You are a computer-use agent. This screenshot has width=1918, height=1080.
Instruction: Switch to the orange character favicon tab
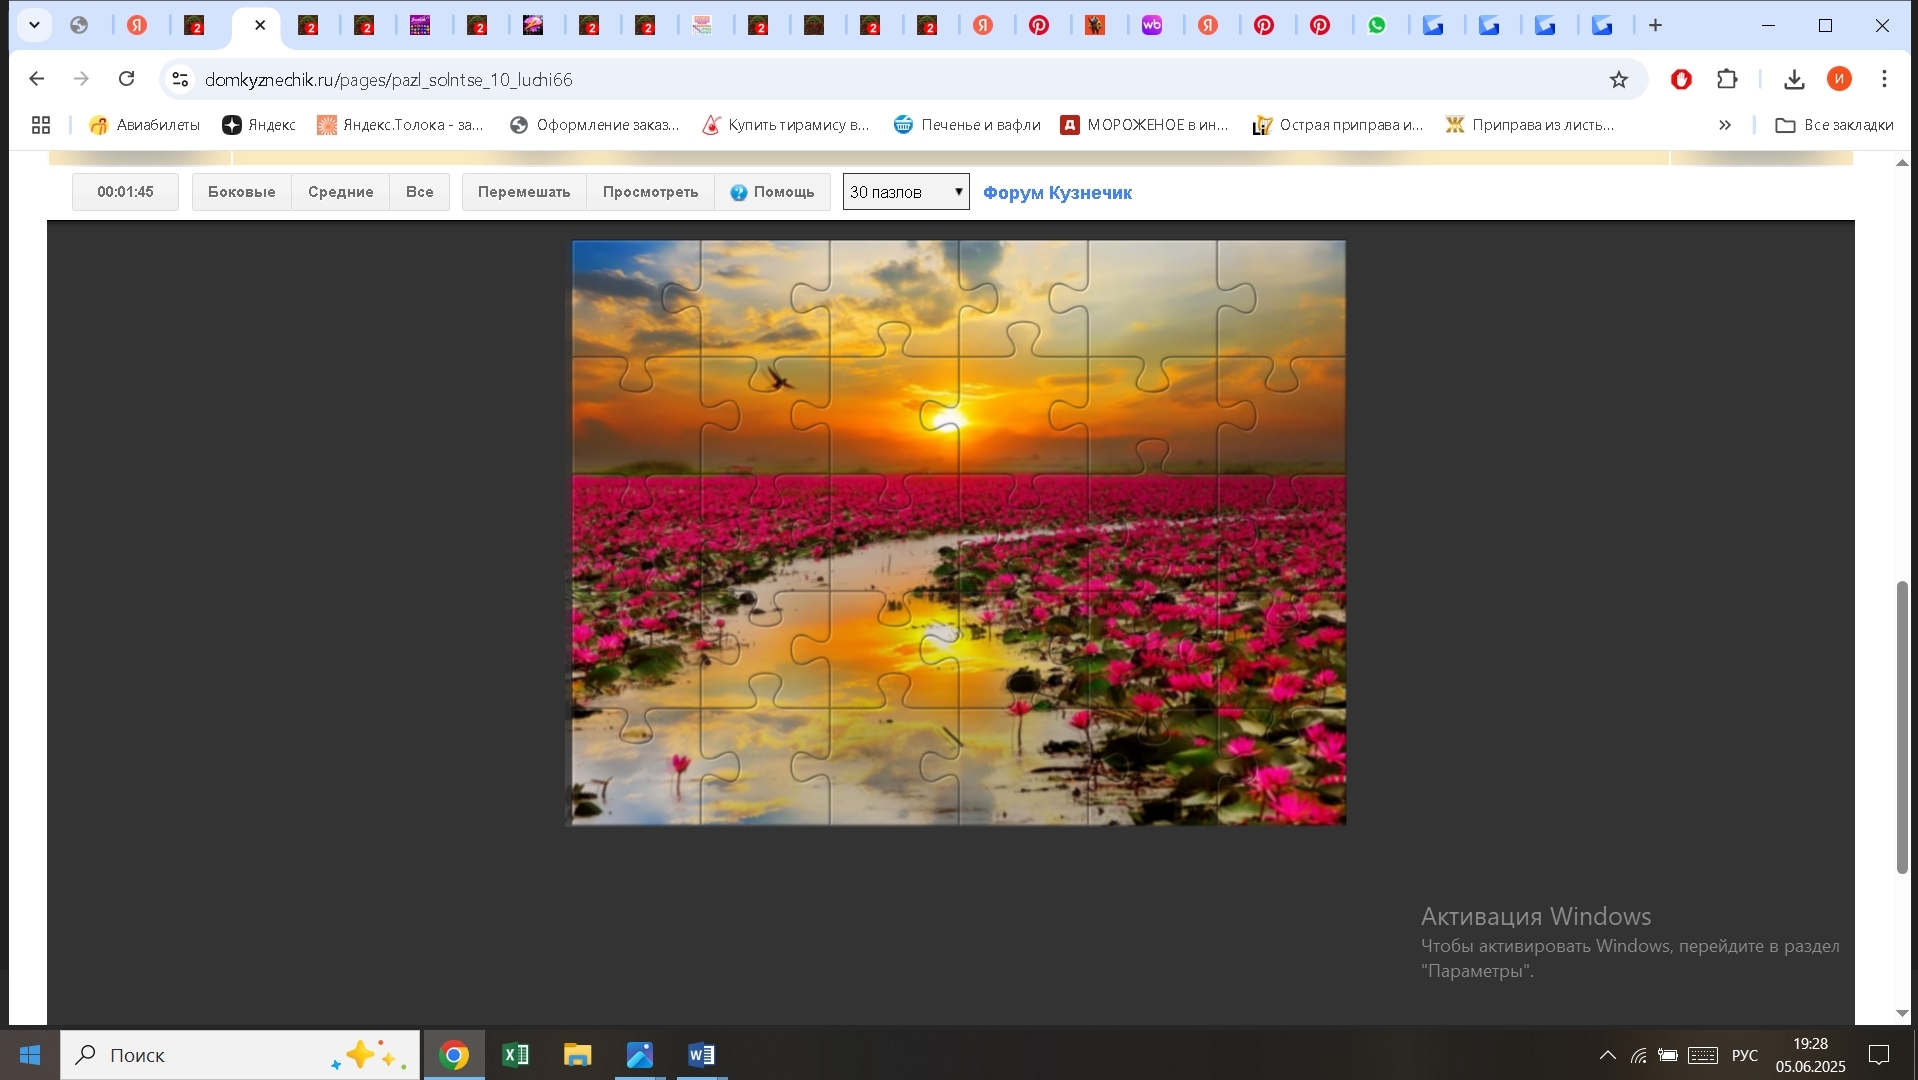(x=1096, y=25)
